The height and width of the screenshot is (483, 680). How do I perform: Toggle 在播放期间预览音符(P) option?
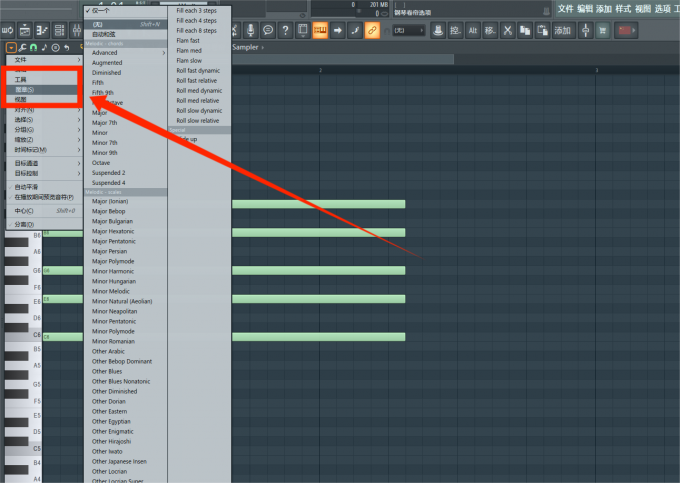(x=44, y=197)
